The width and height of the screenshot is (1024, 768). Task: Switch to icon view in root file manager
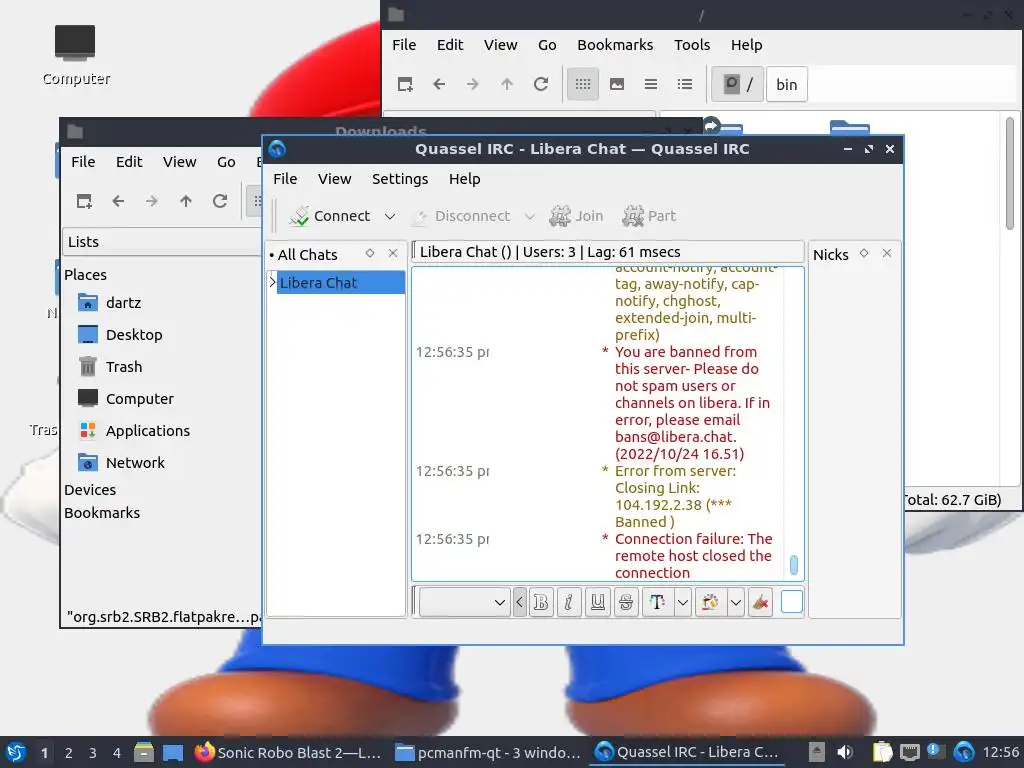583,84
